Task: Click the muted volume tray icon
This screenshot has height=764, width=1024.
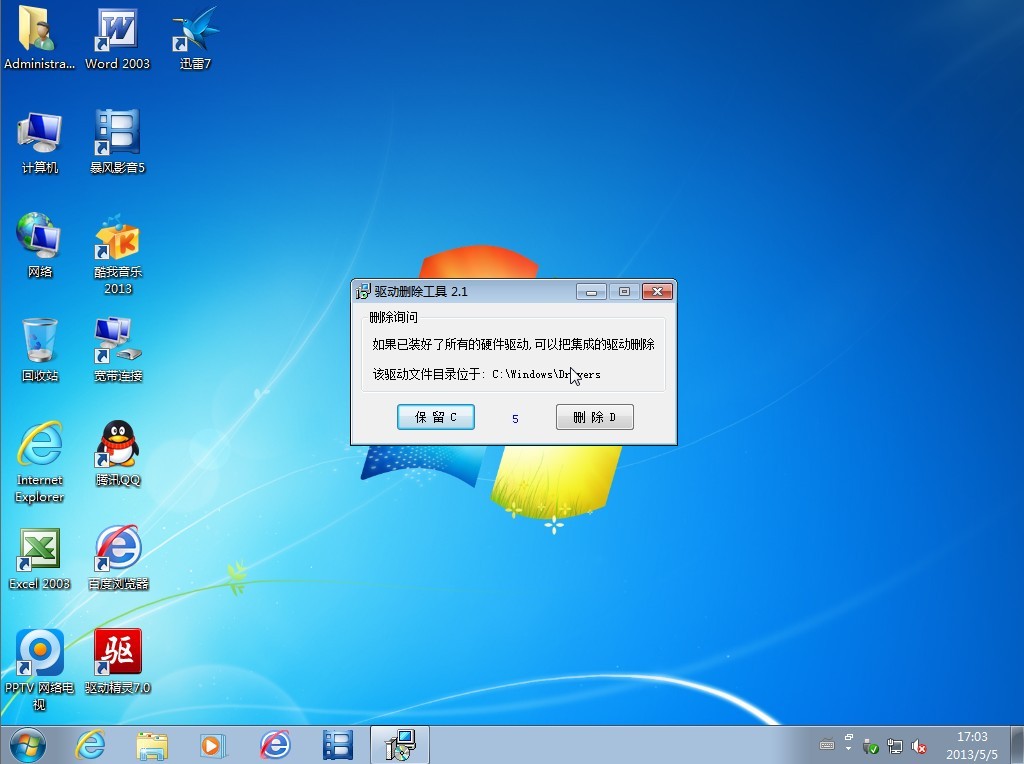Action: pyautogui.click(x=919, y=747)
